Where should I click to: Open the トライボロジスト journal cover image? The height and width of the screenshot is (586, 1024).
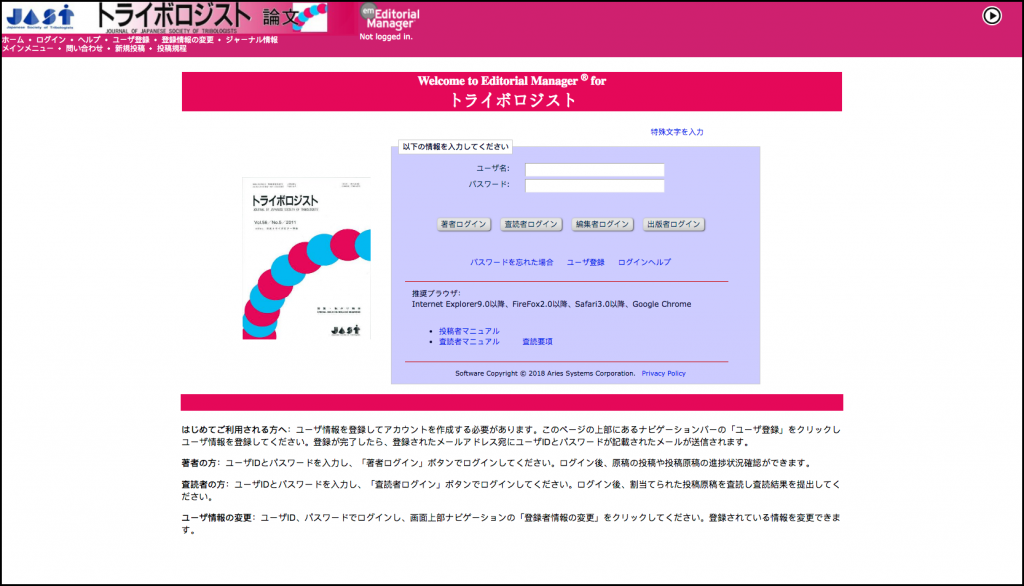pyautogui.click(x=306, y=258)
